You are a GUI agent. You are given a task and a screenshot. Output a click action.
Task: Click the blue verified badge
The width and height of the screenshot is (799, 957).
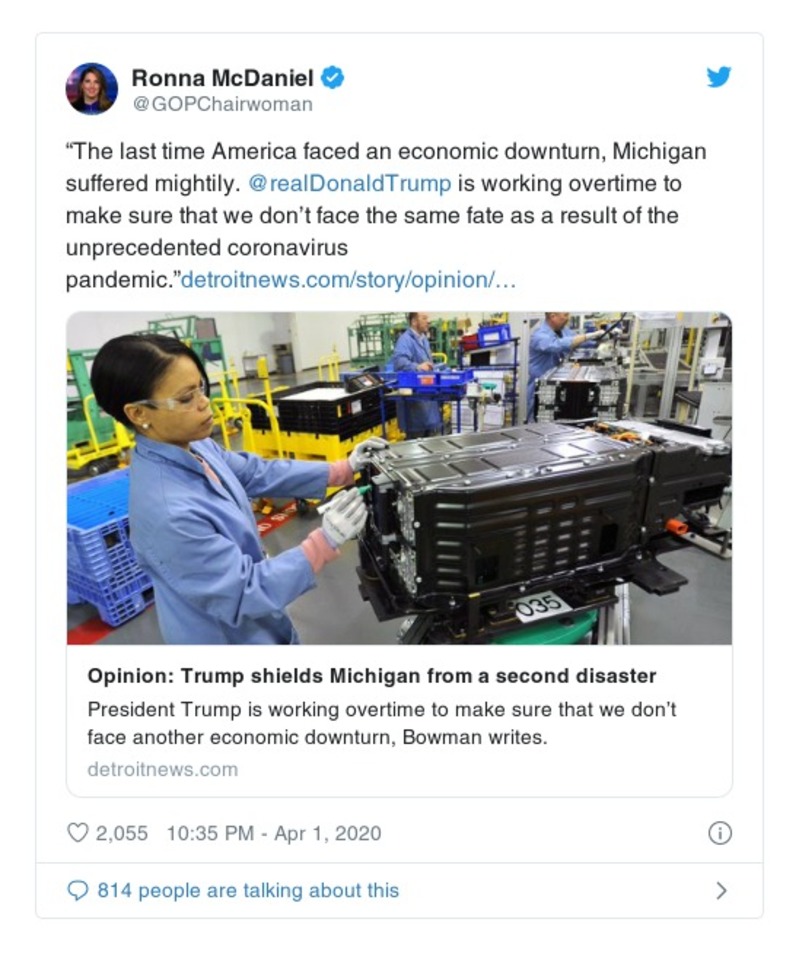click(x=332, y=77)
